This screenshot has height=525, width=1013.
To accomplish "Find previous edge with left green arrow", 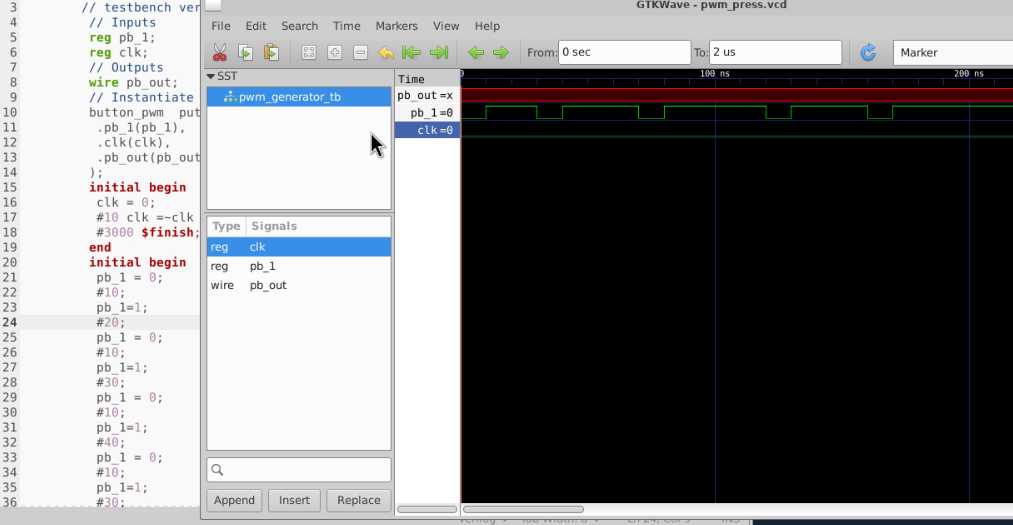I will point(476,53).
